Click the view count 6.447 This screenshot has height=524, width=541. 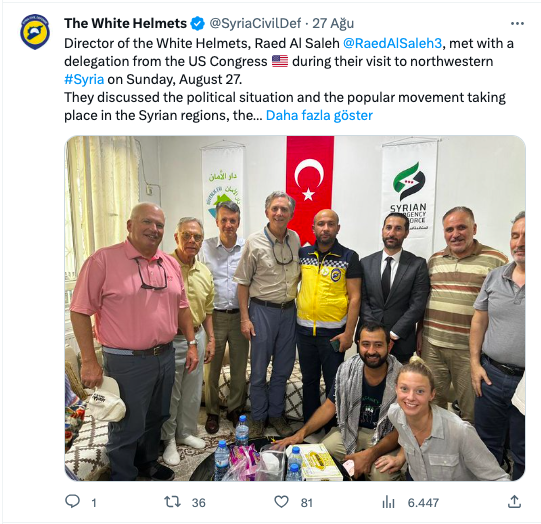pos(423,503)
